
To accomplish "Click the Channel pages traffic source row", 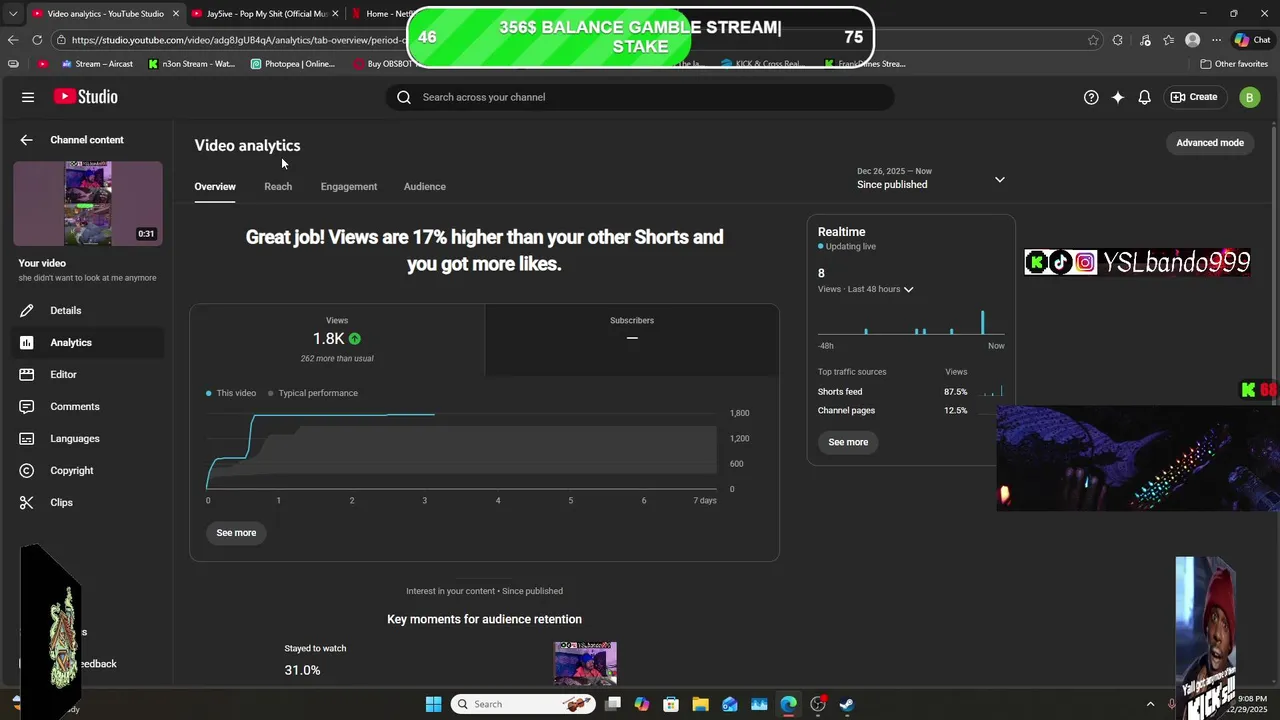I will click(910, 411).
